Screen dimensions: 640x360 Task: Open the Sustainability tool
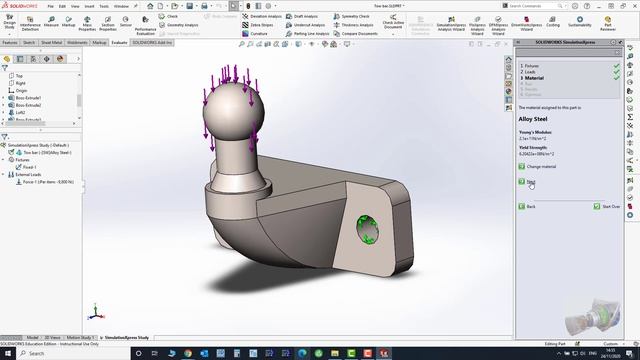point(580,22)
